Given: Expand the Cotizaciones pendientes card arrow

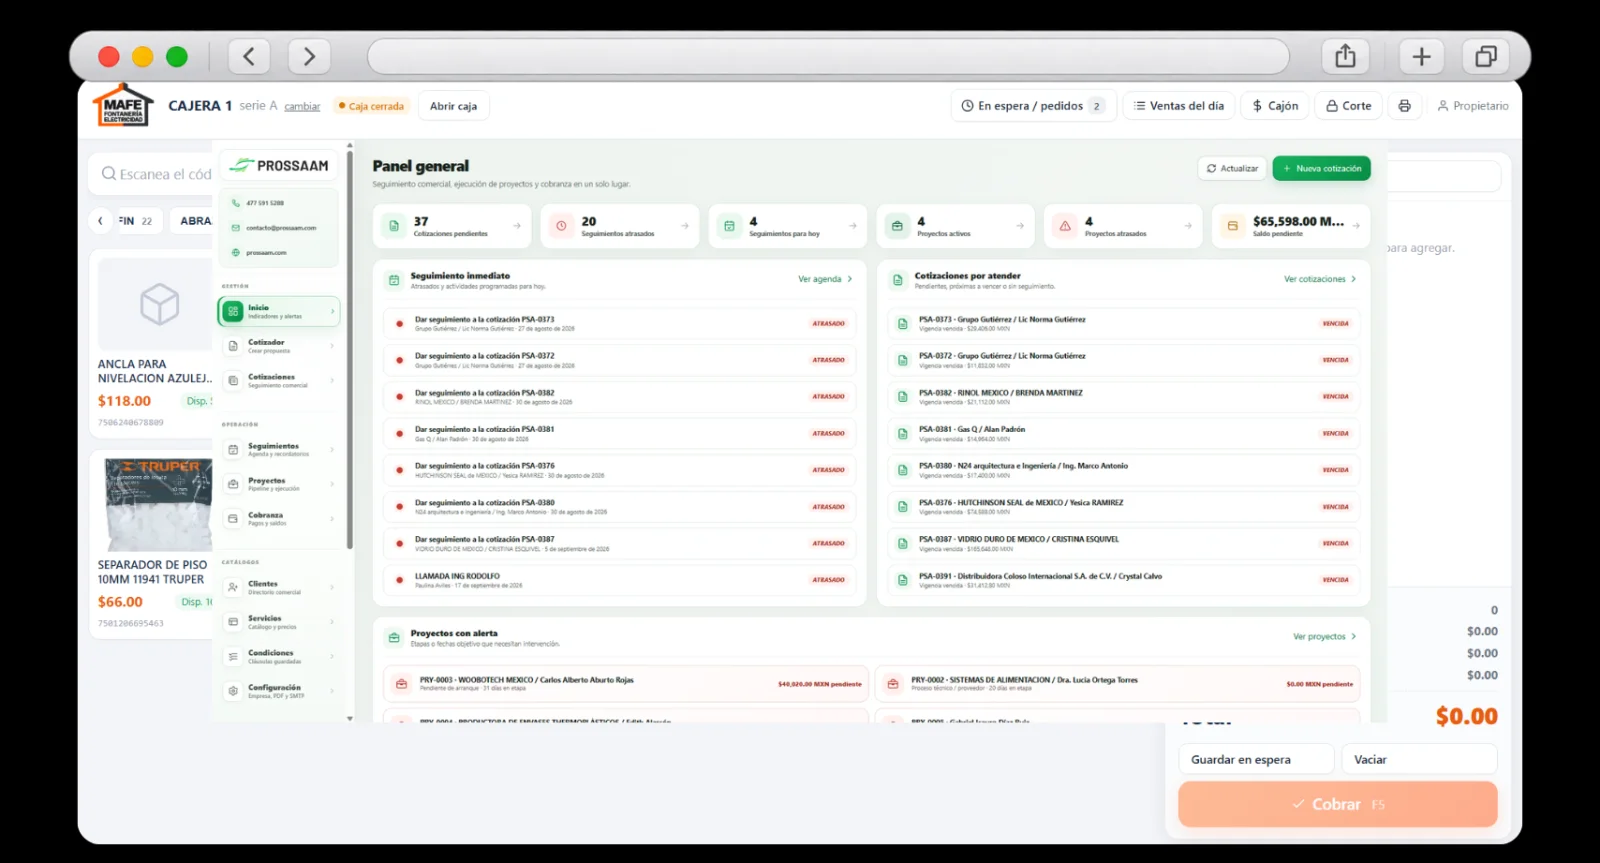Looking at the screenshot, I should (x=517, y=226).
